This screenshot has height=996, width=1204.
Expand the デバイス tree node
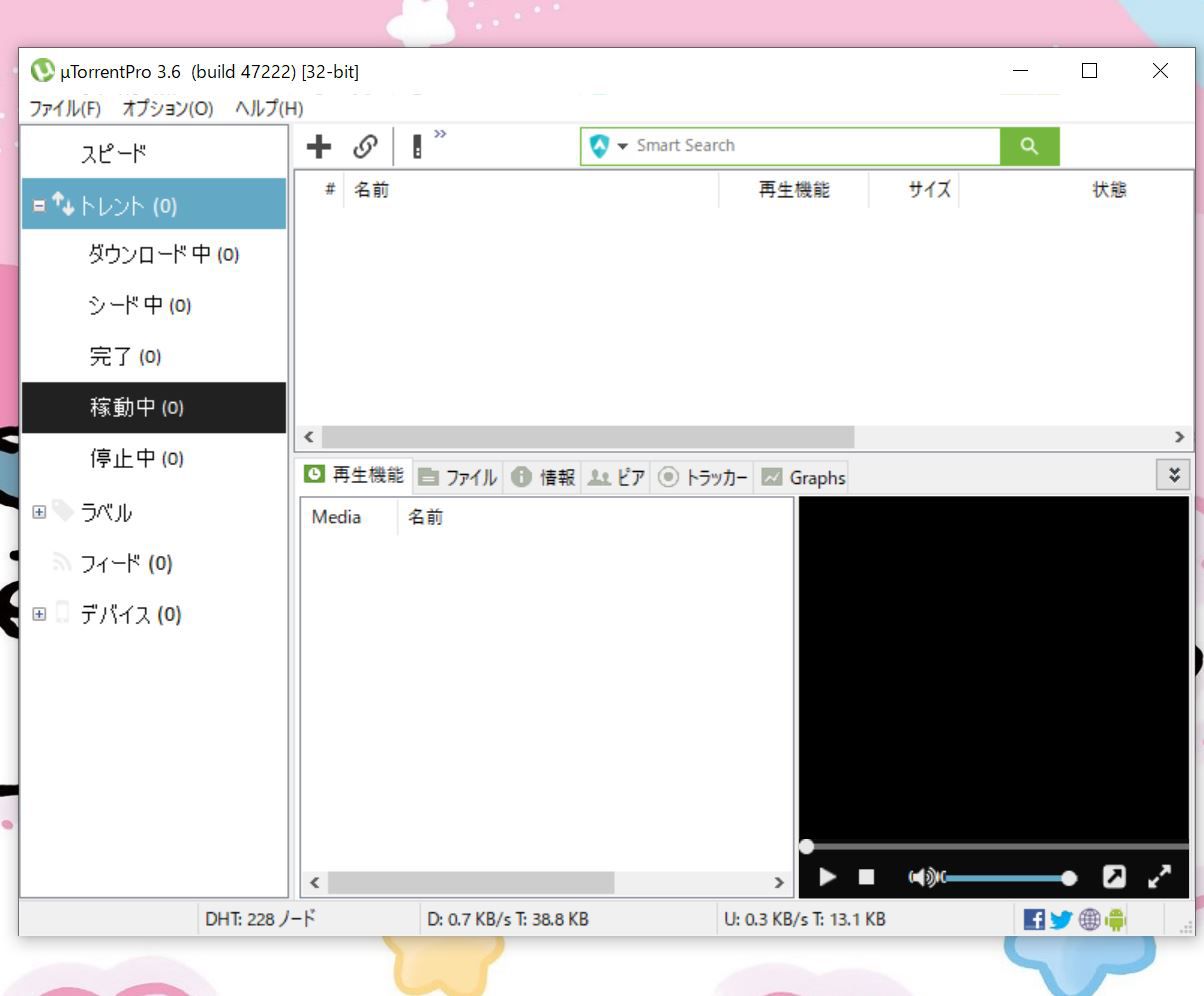[x=39, y=614]
